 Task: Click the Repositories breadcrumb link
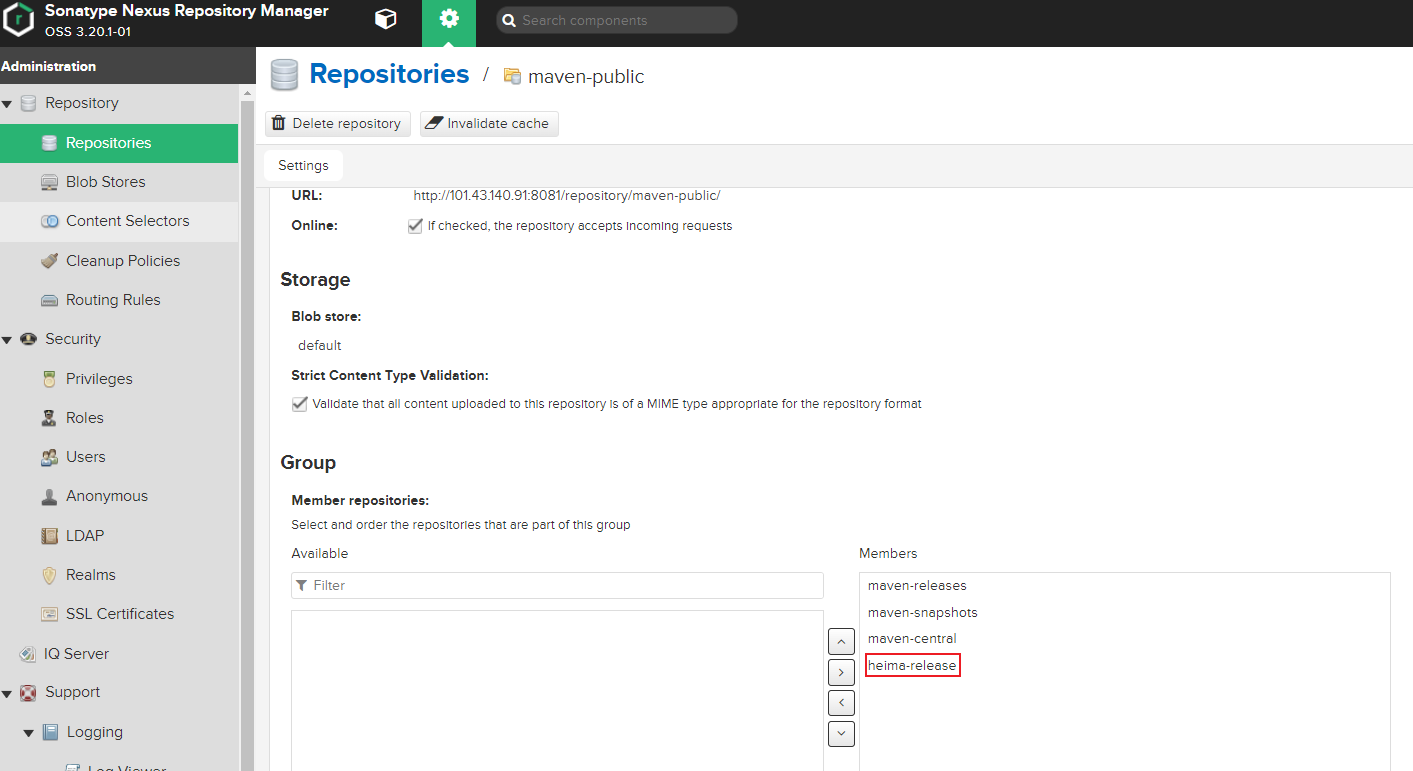point(389,74)
